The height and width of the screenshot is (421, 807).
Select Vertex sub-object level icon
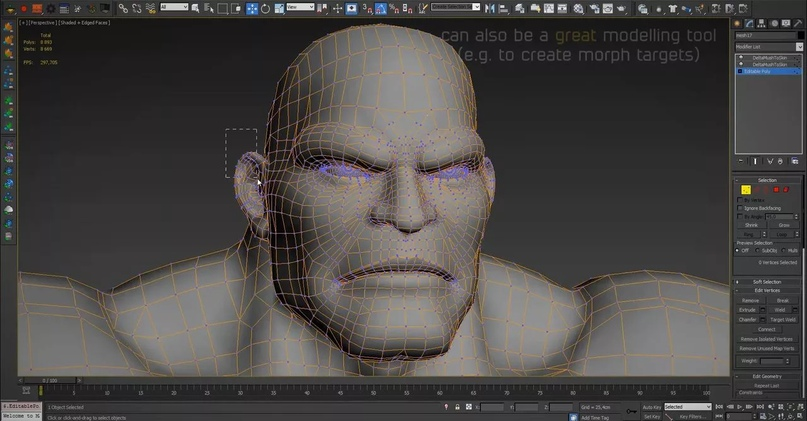[x=746, y=190]
